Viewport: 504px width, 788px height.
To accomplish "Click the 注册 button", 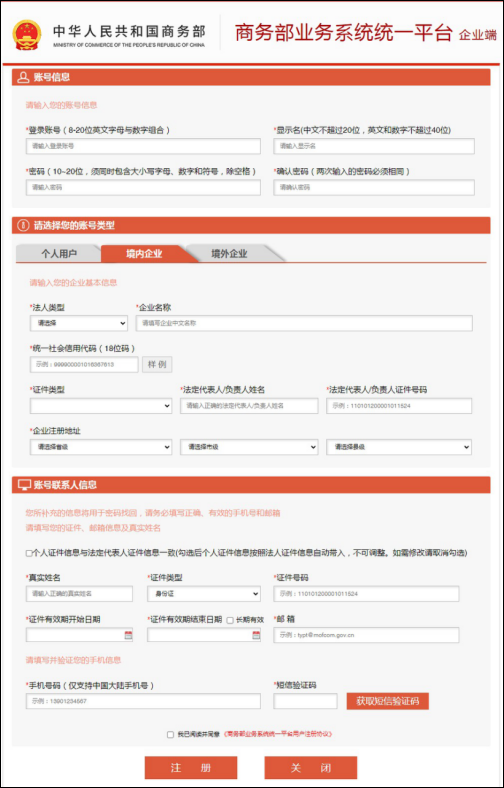I will (191, 768).
